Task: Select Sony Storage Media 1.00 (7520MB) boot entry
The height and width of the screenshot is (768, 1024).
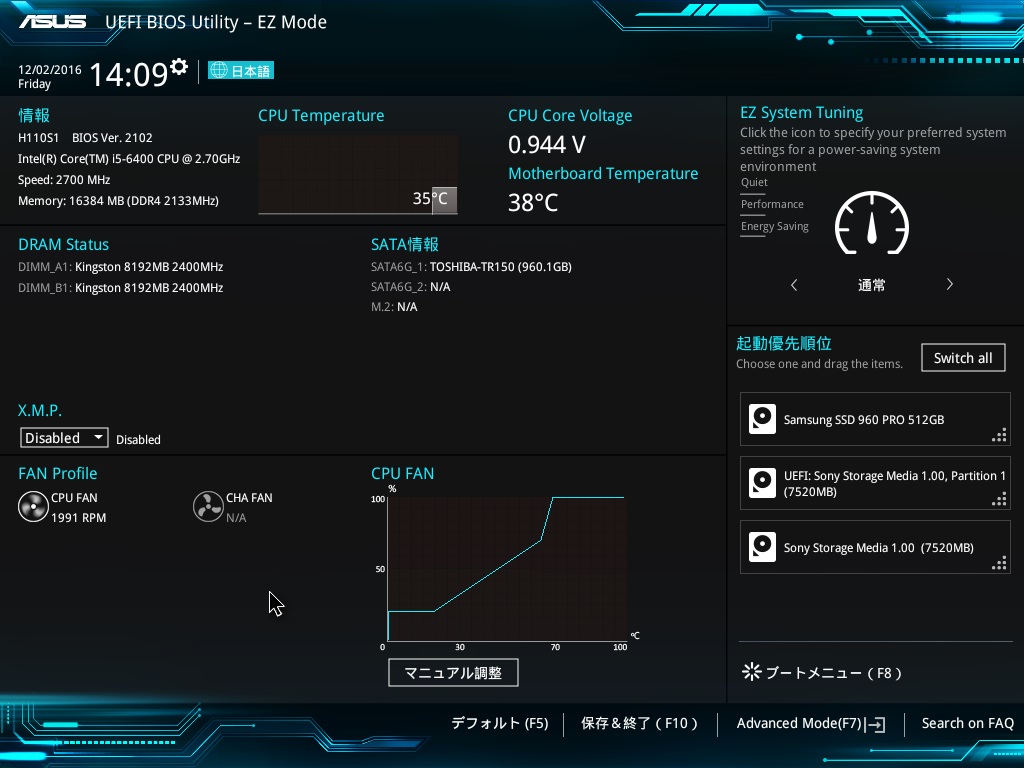Action: click(875, 547)
